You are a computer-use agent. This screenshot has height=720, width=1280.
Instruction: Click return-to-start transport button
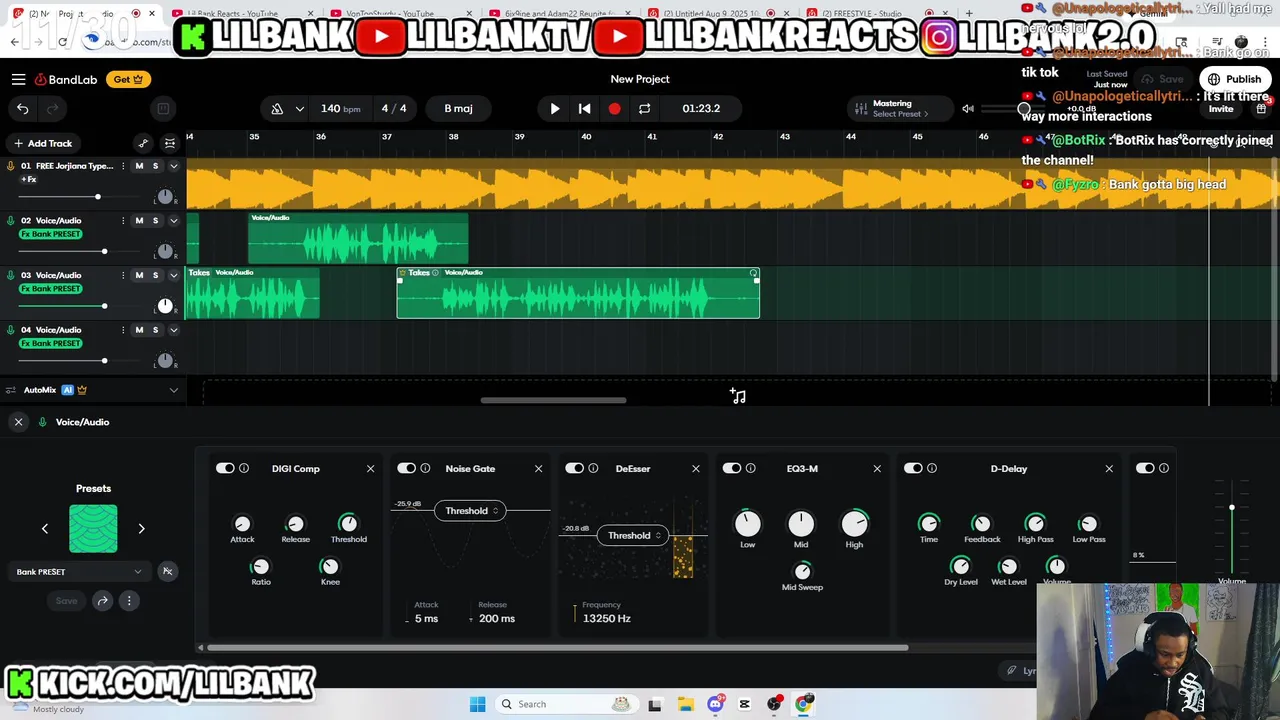pyautogui.click(x=584, y=108)
